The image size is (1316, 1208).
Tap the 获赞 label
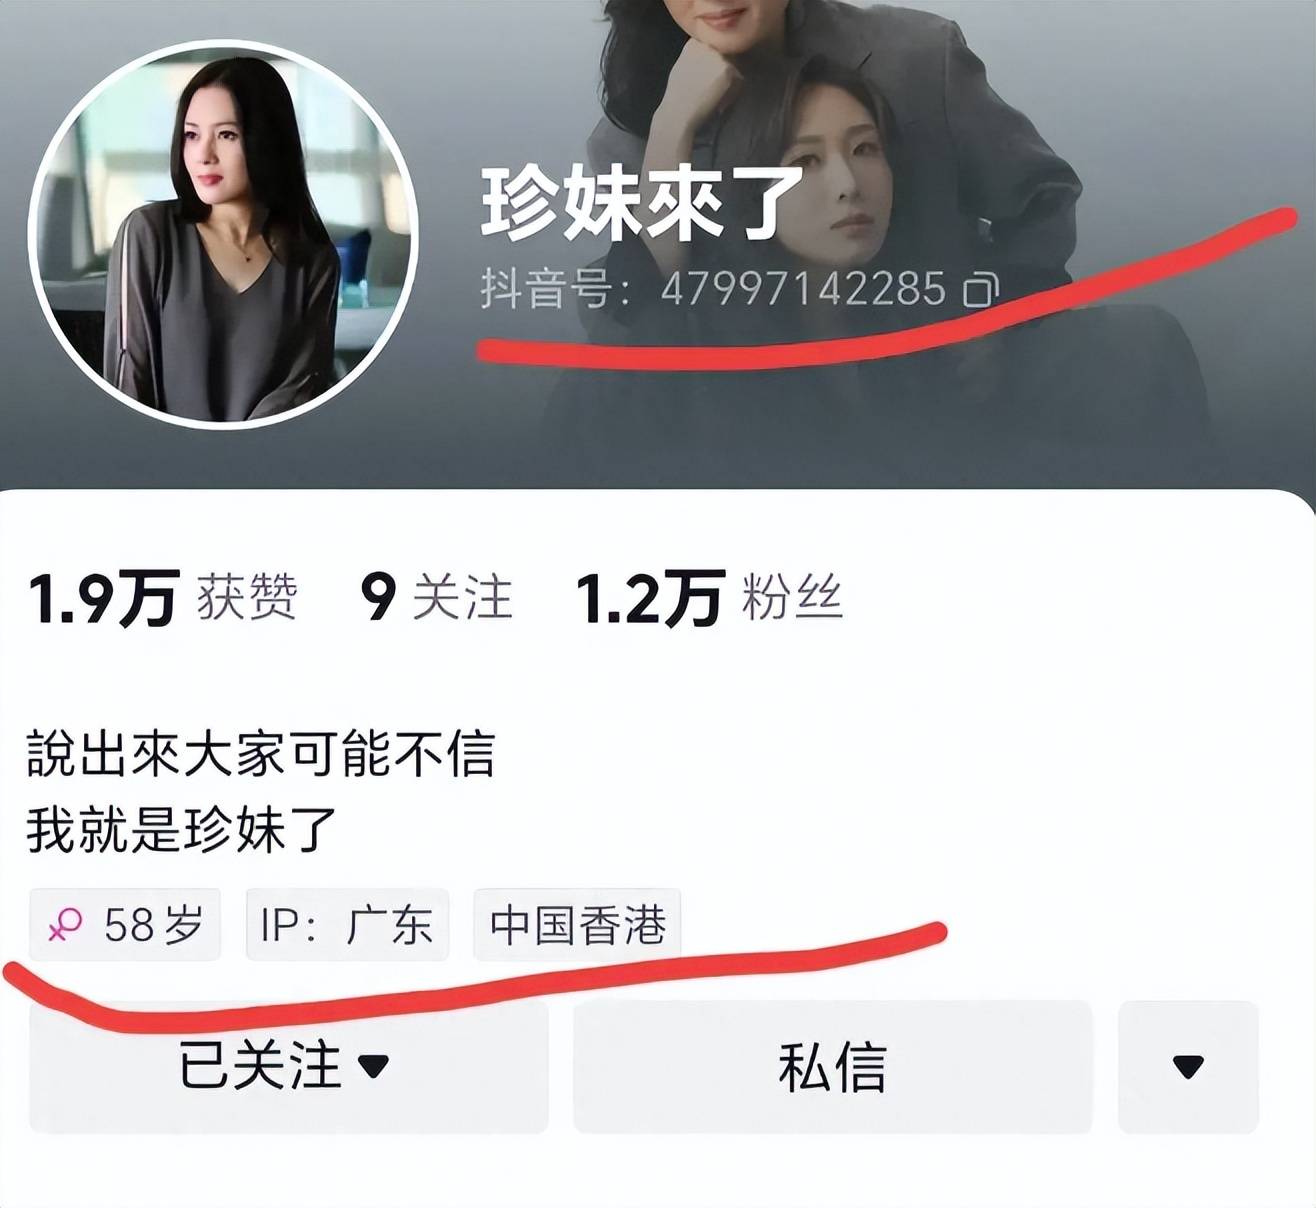[x=247, y=598]
